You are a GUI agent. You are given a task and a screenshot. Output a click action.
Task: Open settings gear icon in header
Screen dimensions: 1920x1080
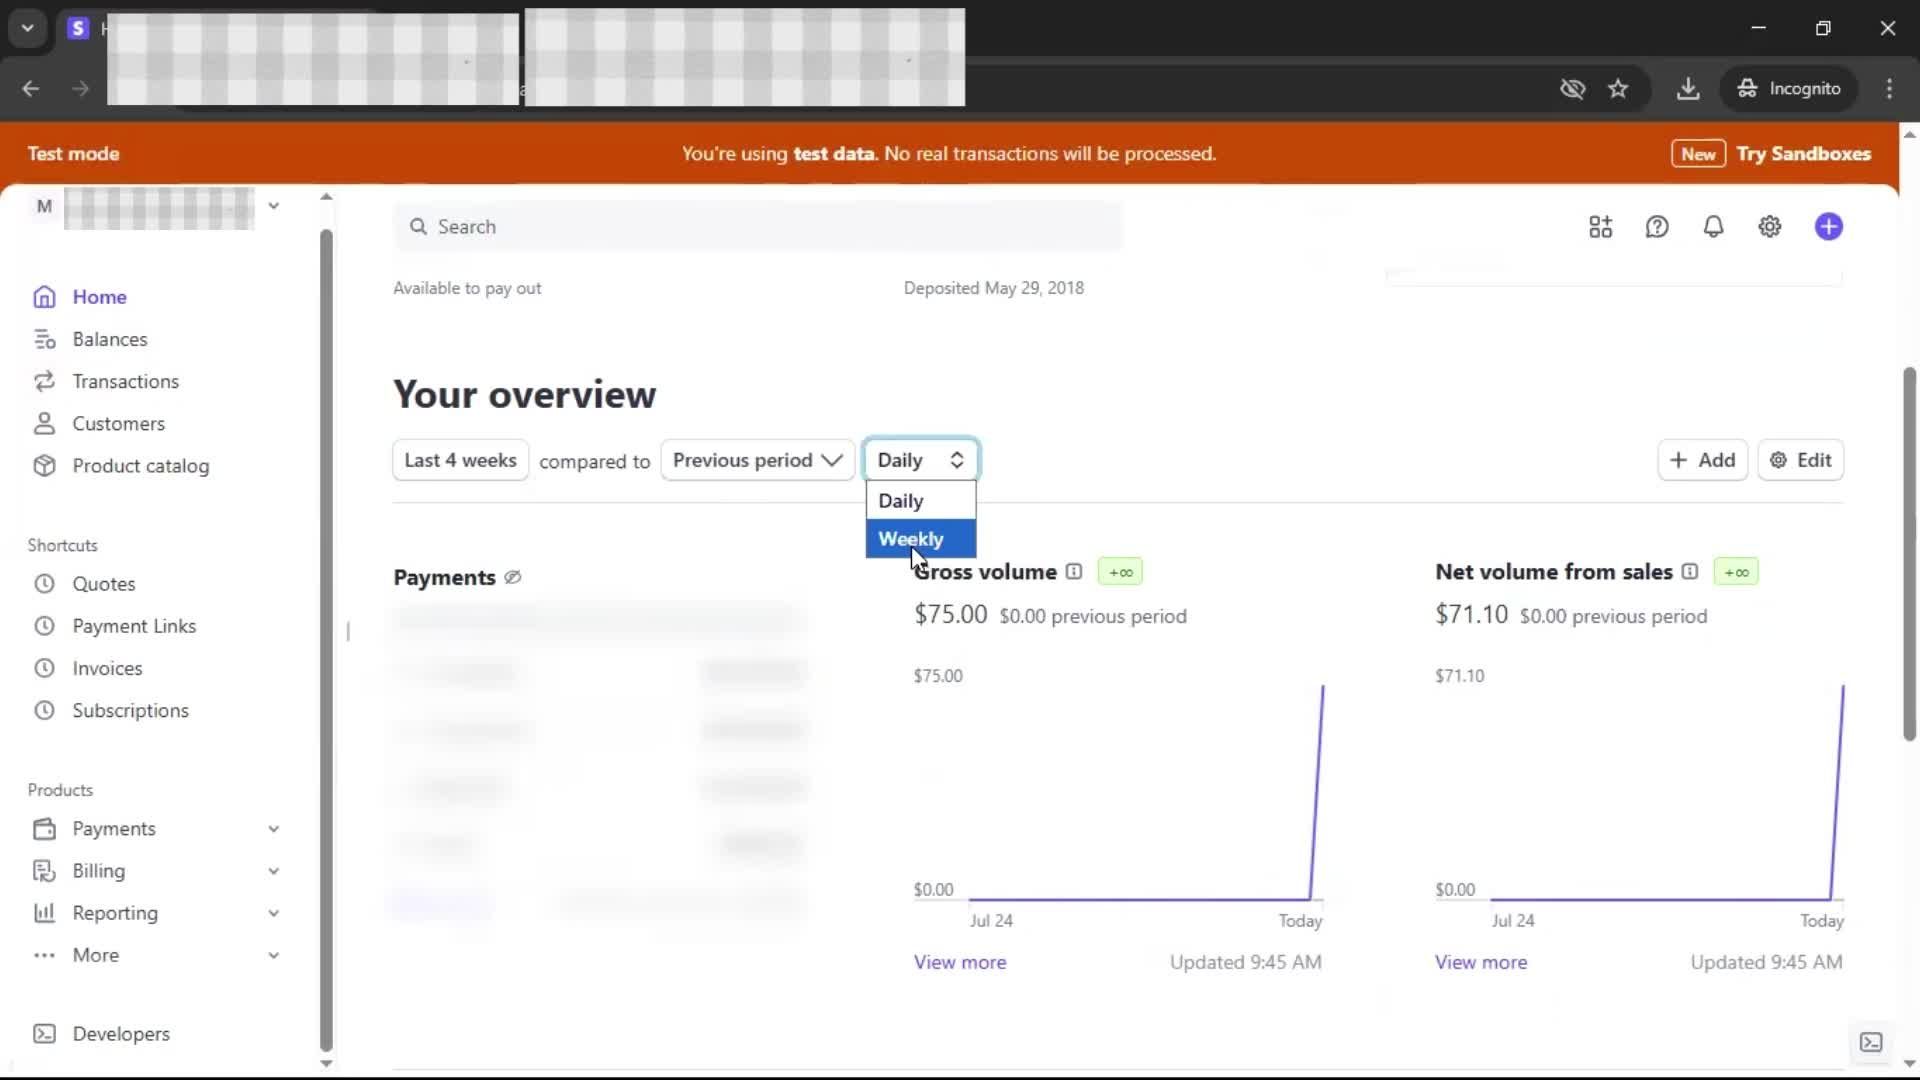coord(1769,227)
